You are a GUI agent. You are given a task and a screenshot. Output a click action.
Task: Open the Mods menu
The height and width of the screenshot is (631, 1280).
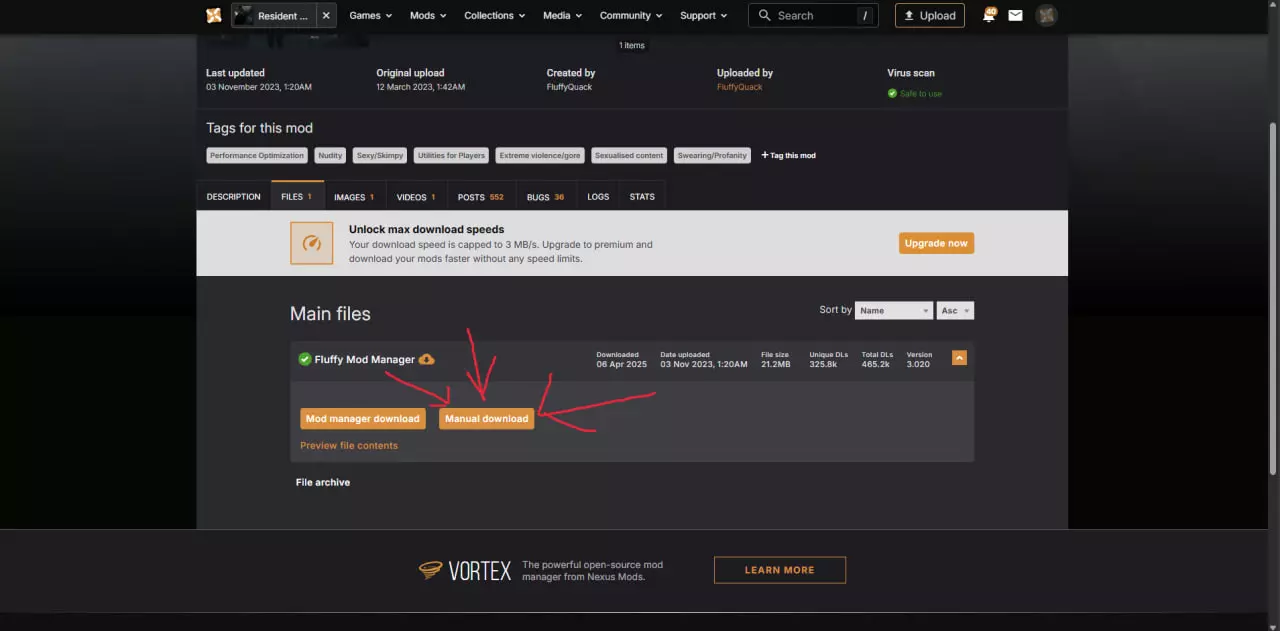pos(428,16)
